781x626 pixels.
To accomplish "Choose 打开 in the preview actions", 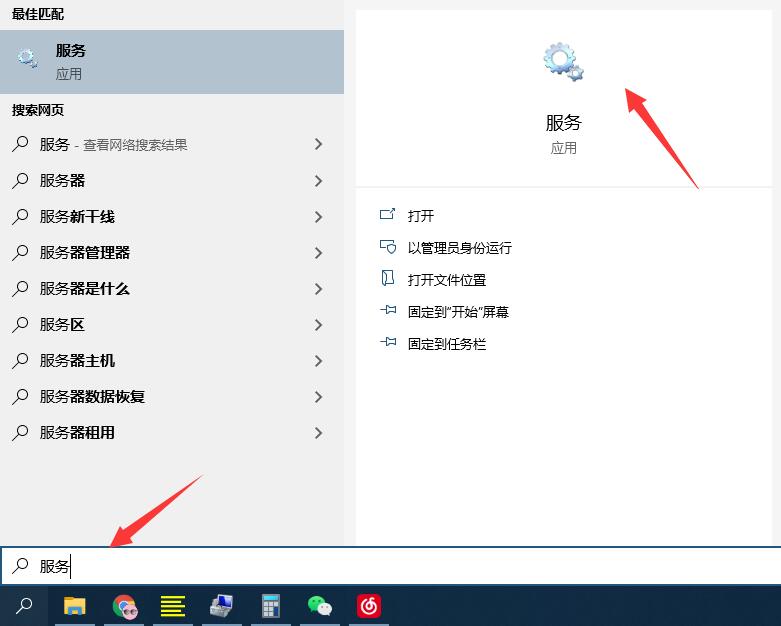I will pos(421,216).
